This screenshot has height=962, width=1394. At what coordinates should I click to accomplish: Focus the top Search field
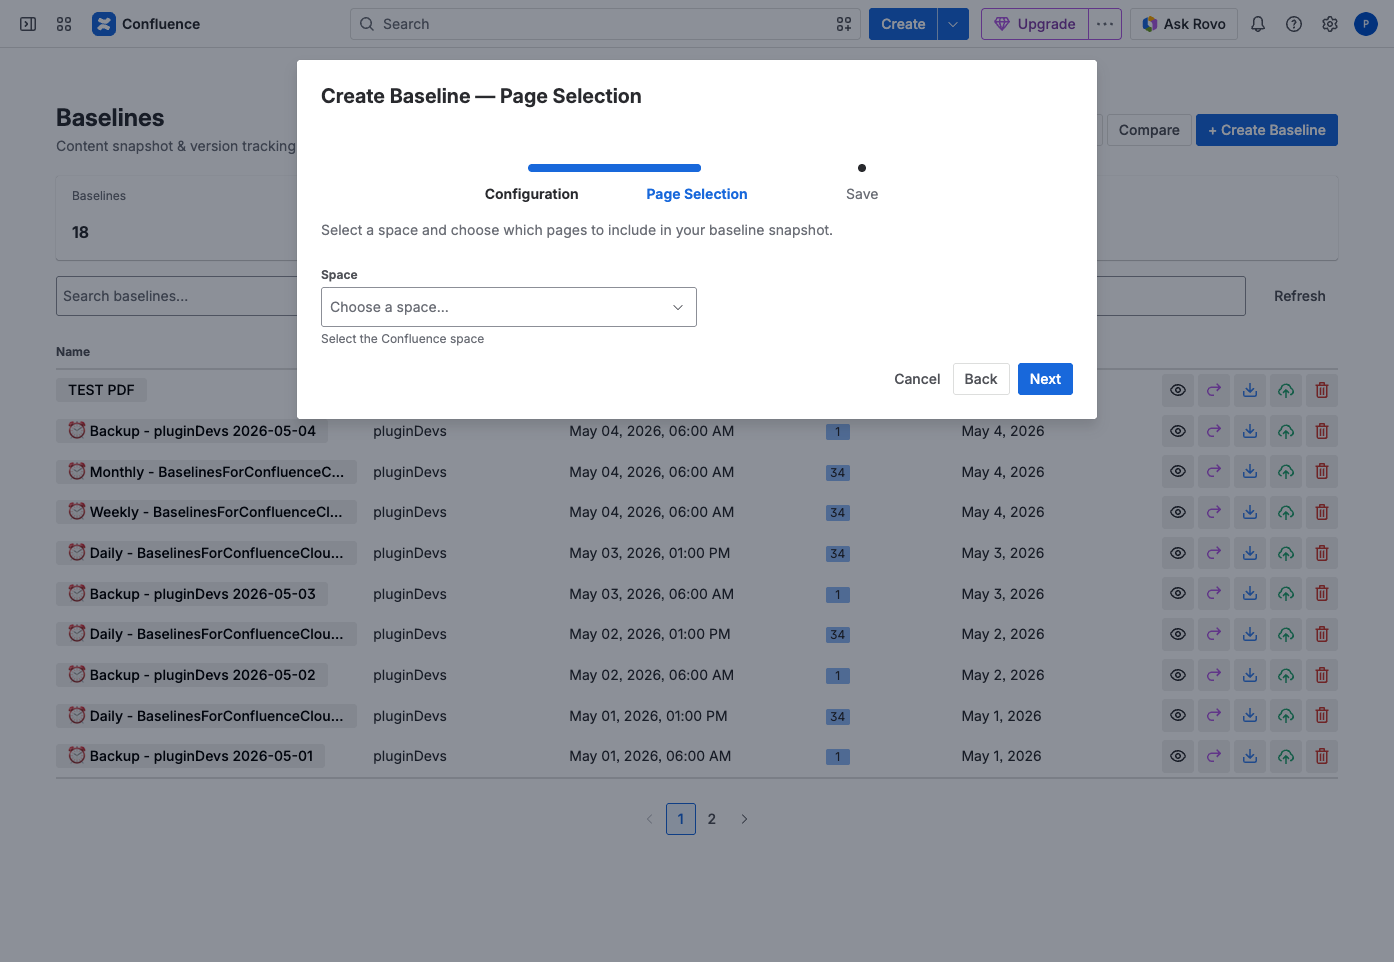click(x=605, y=24)
